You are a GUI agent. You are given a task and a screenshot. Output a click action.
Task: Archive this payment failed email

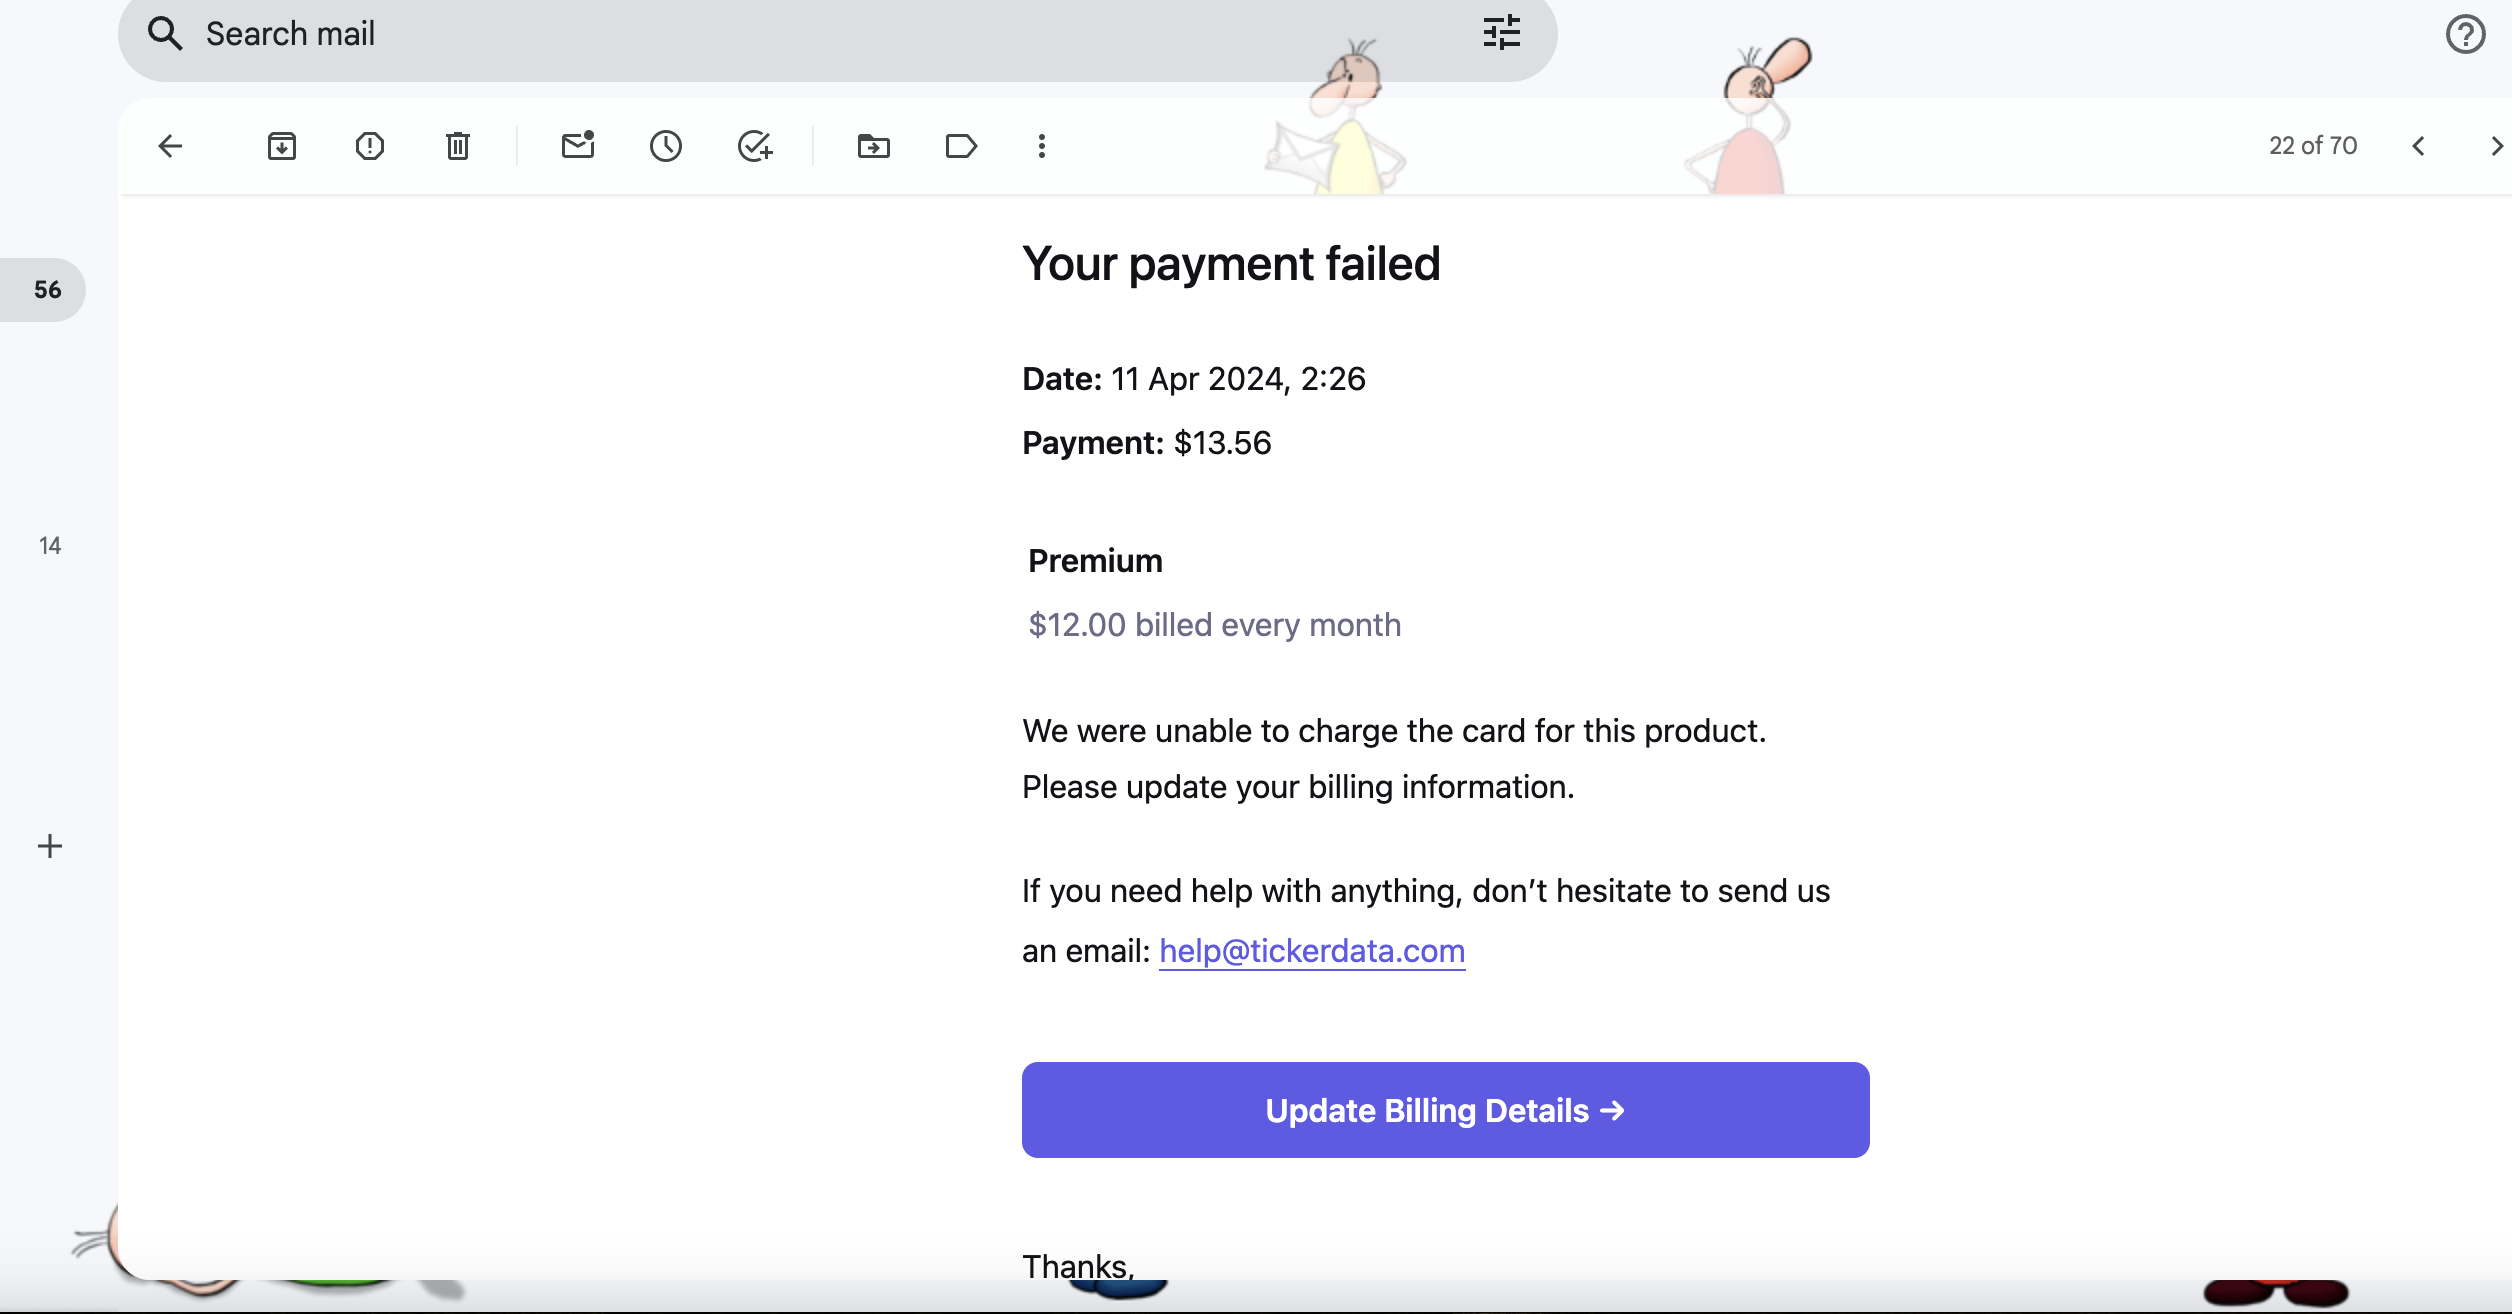tap(282, 146)
